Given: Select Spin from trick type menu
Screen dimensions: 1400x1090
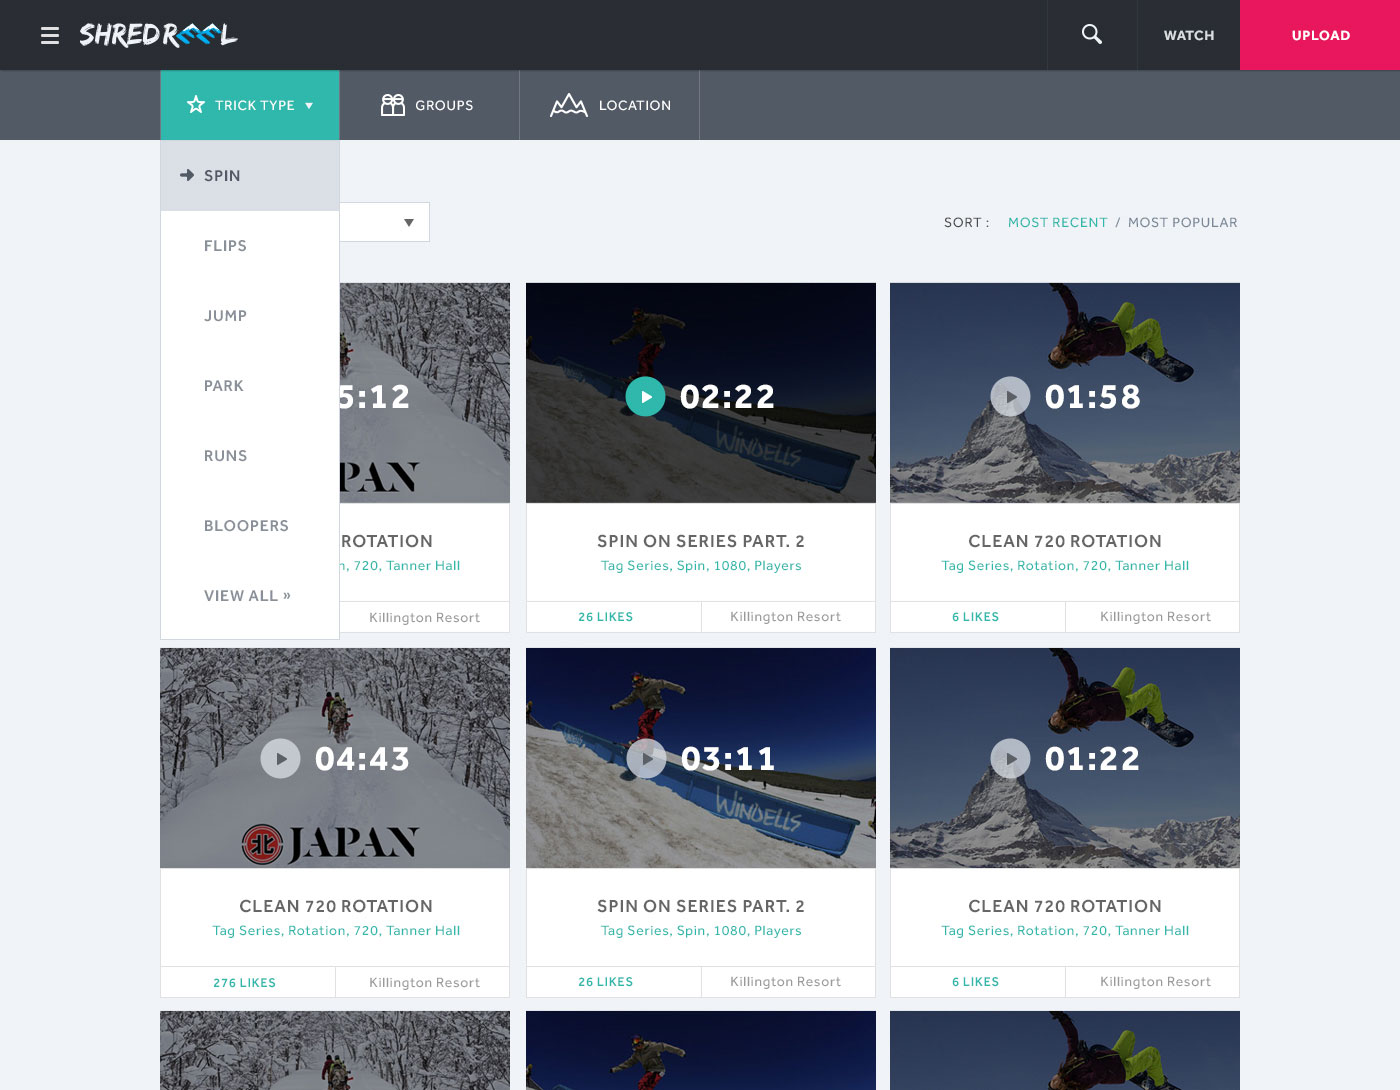Looking at the screenshot, I should [250, 175].
